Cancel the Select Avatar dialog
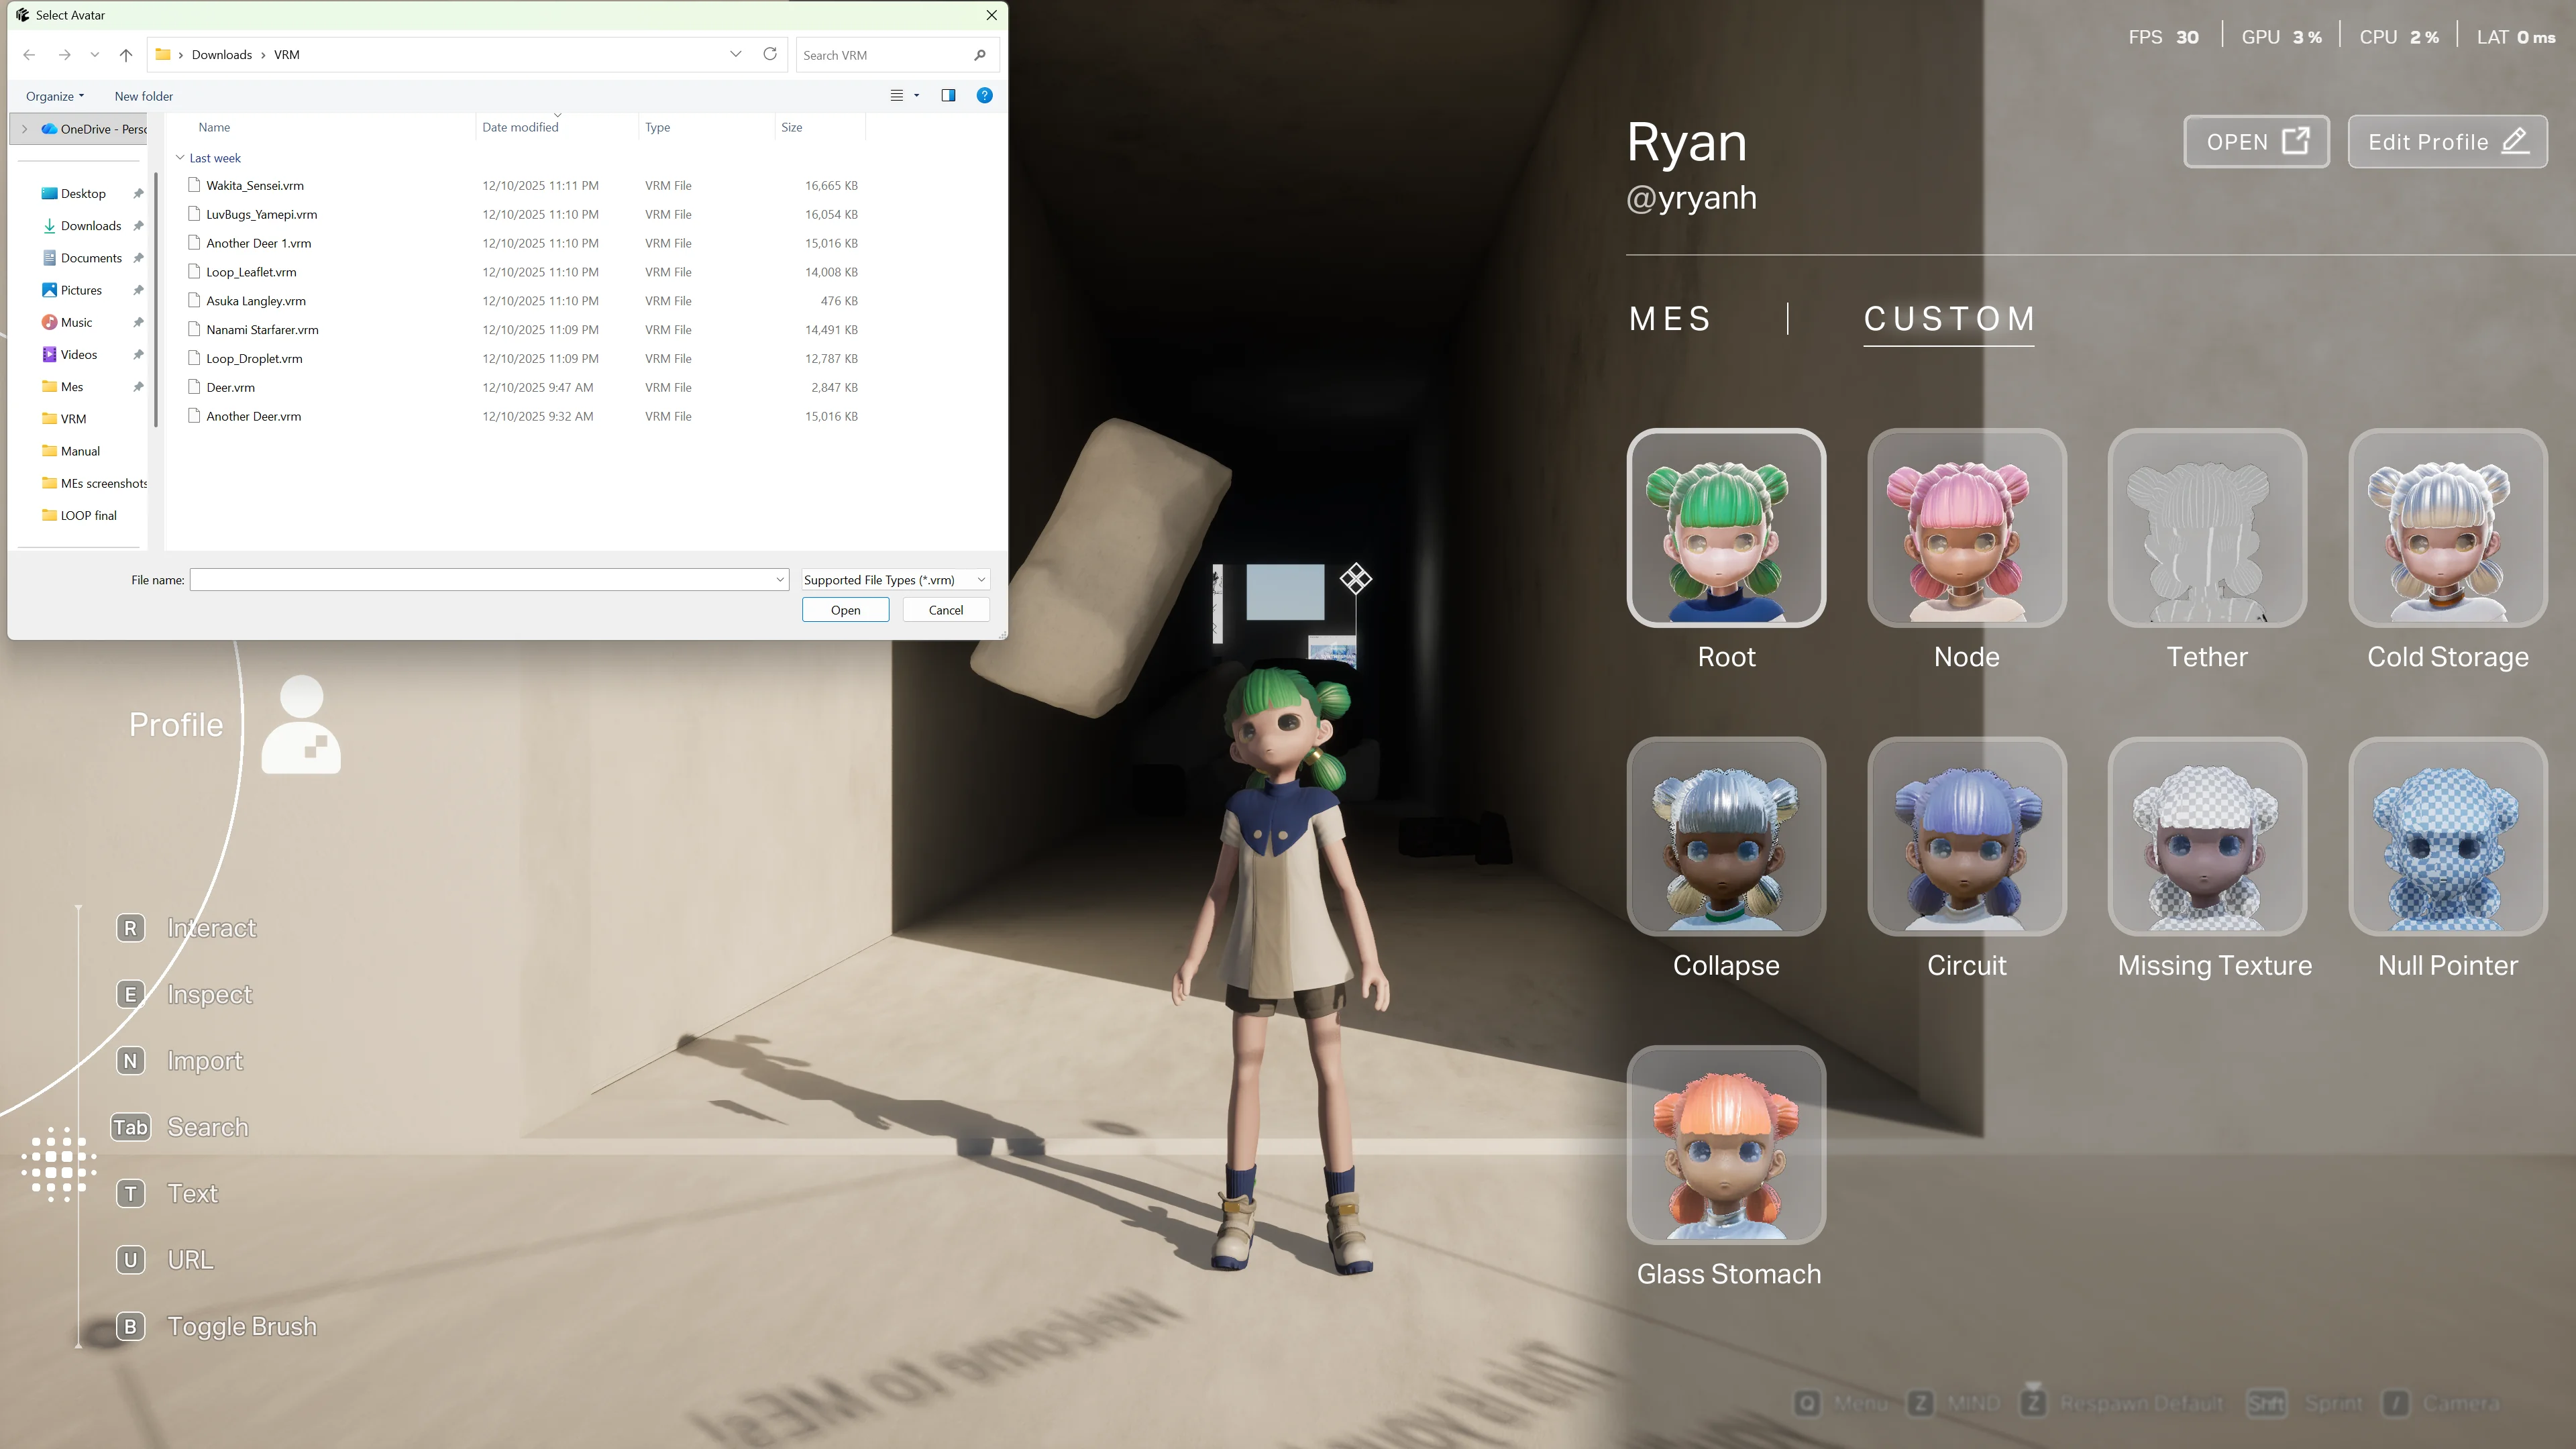 [946, 610]
